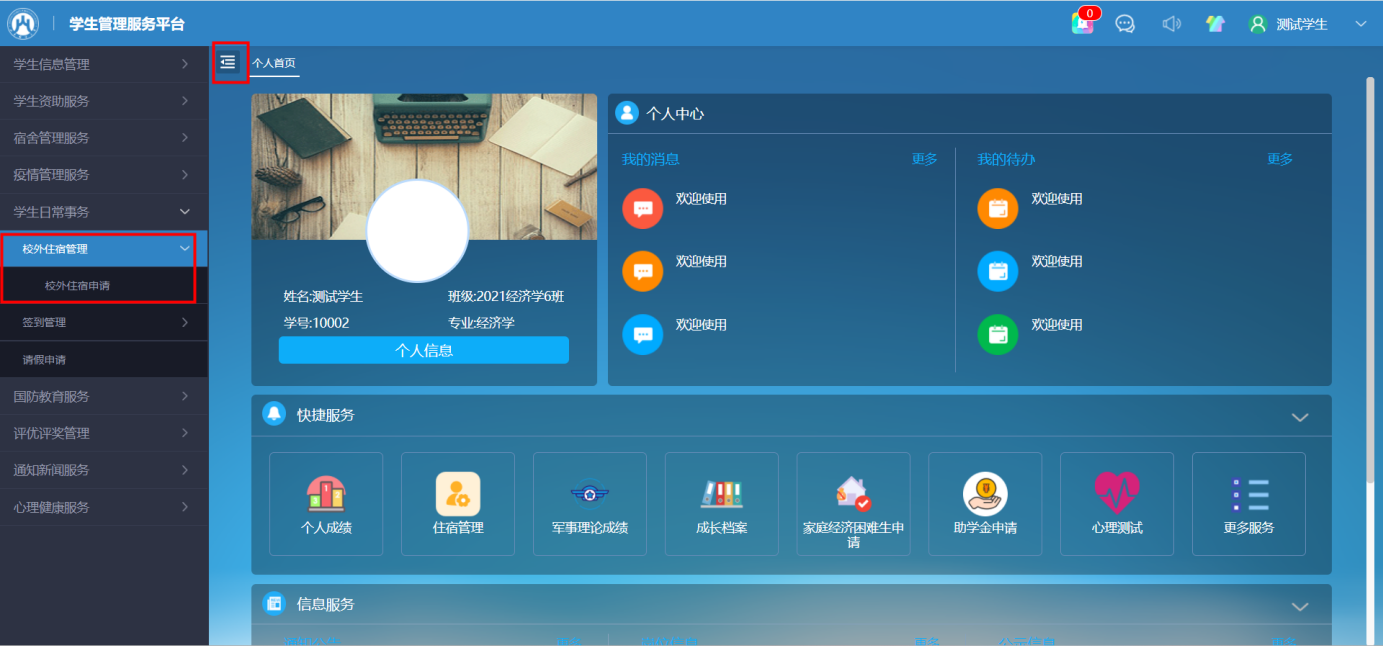Collapse the 快捷服务 panel chevron
Screen dimensions: 1383x646
click(x=1299, y=417)
